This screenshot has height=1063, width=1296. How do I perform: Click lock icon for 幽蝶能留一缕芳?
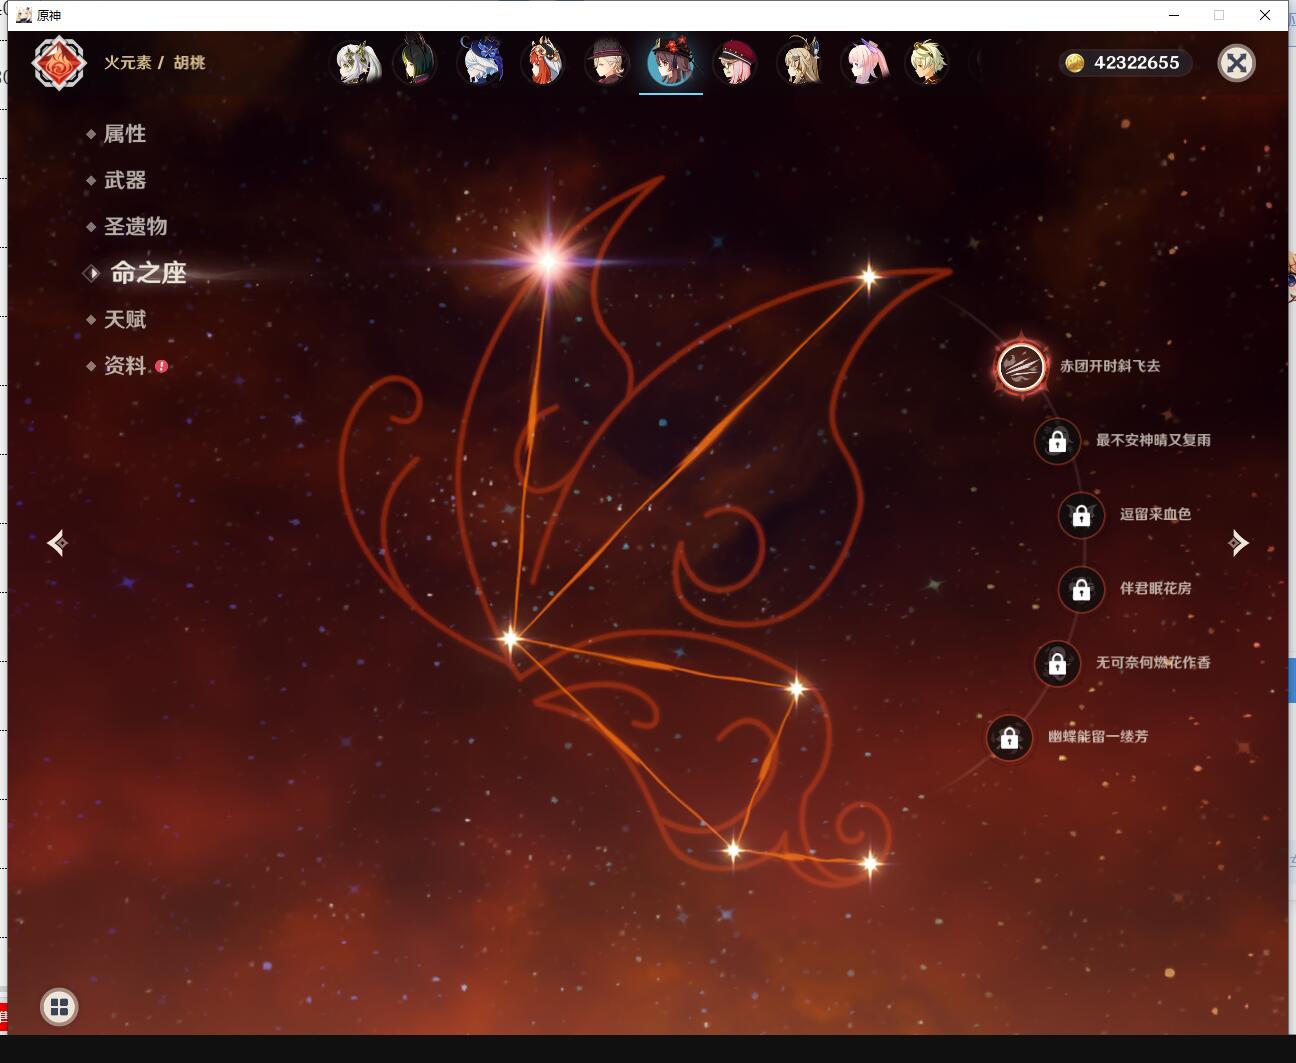[1009, 738]
